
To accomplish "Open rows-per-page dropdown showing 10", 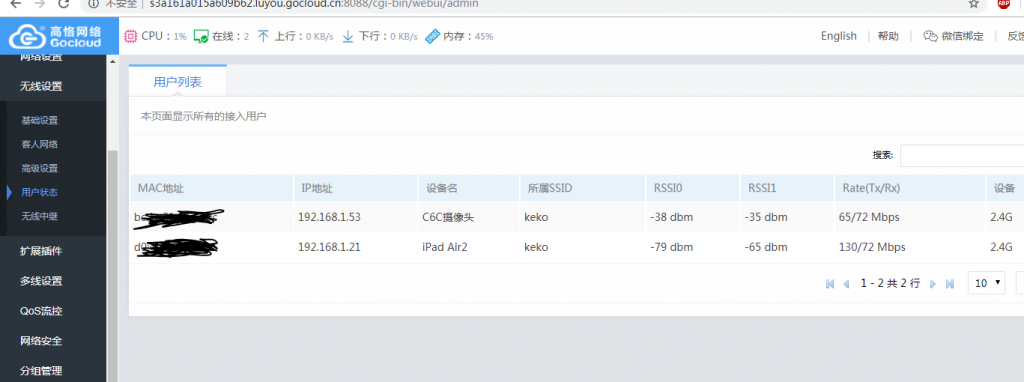I will [x=986, y=283].
